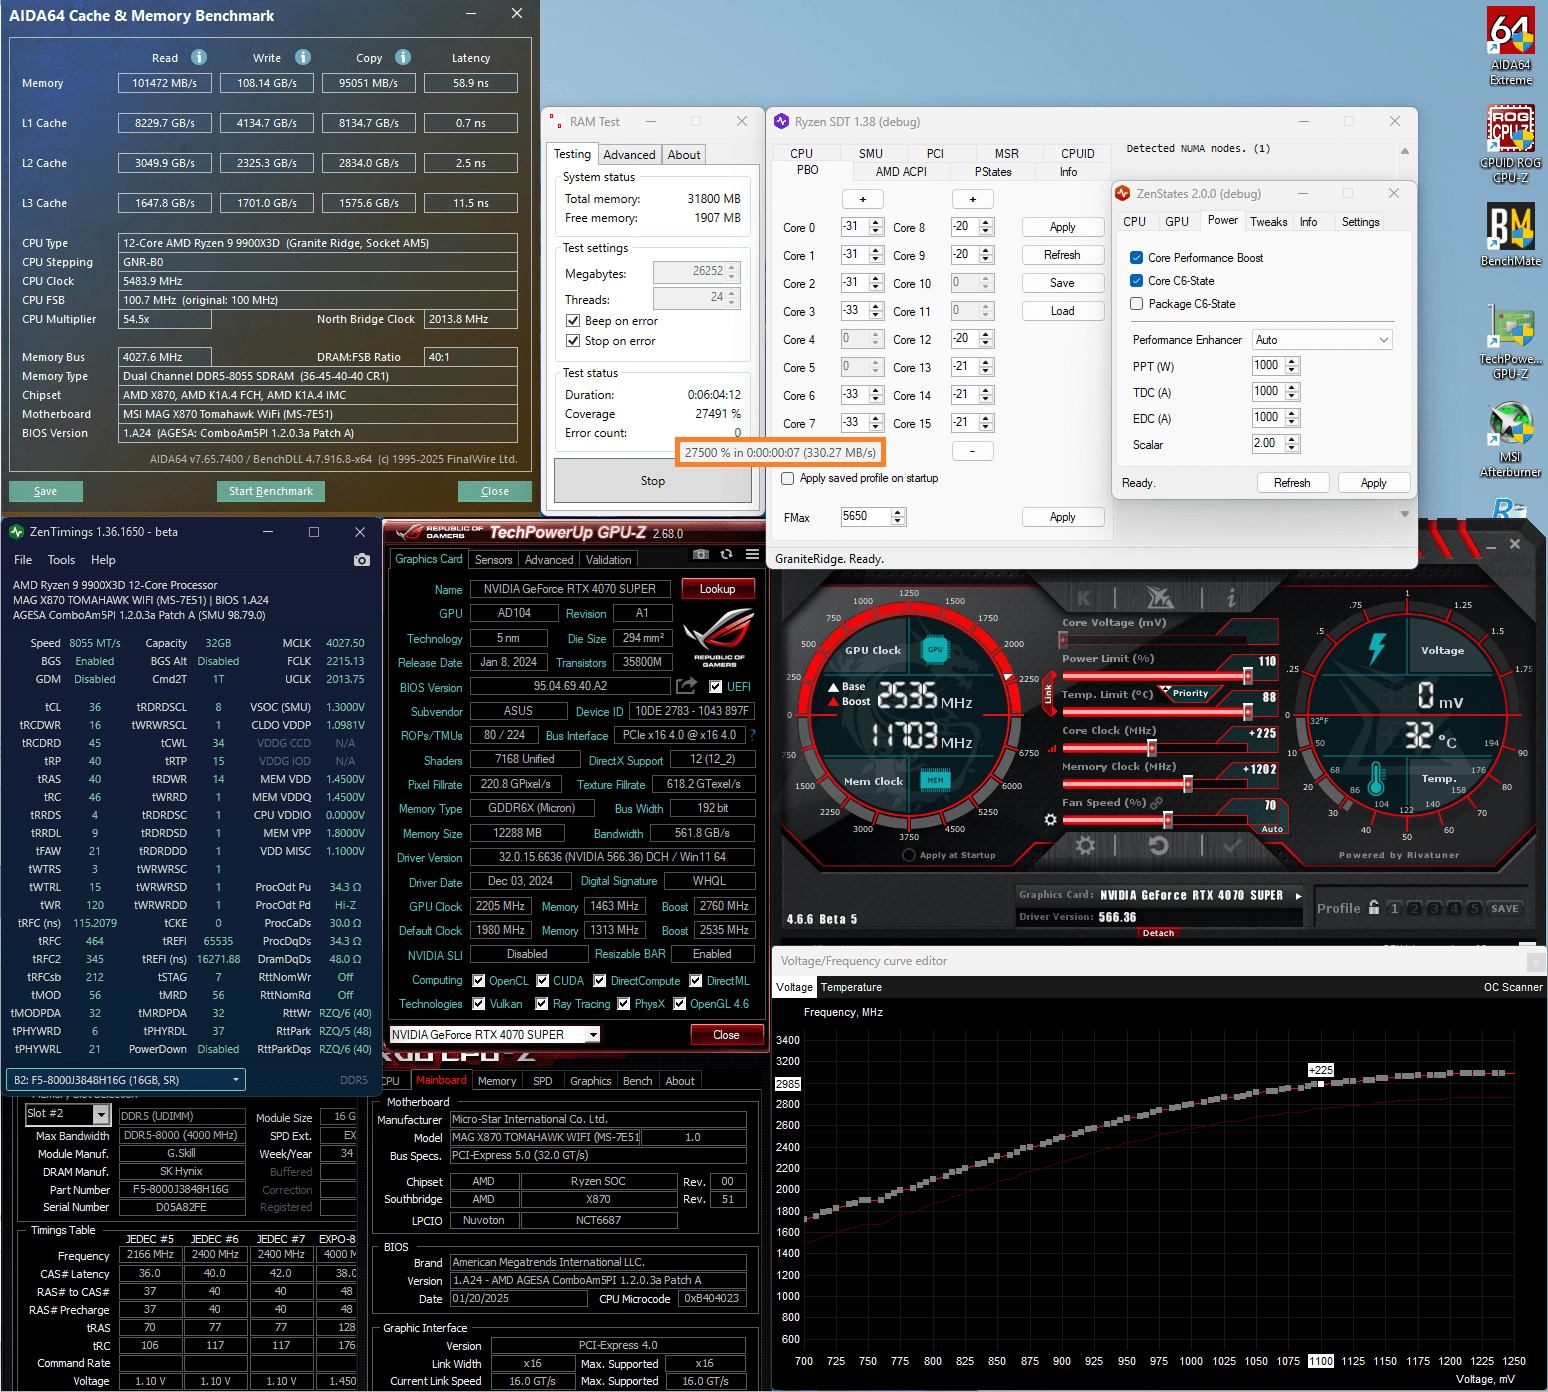The image size is (1548, 1392).
Task: Toggle Apply at Startup in Afterburner
Action: [909, 855]
